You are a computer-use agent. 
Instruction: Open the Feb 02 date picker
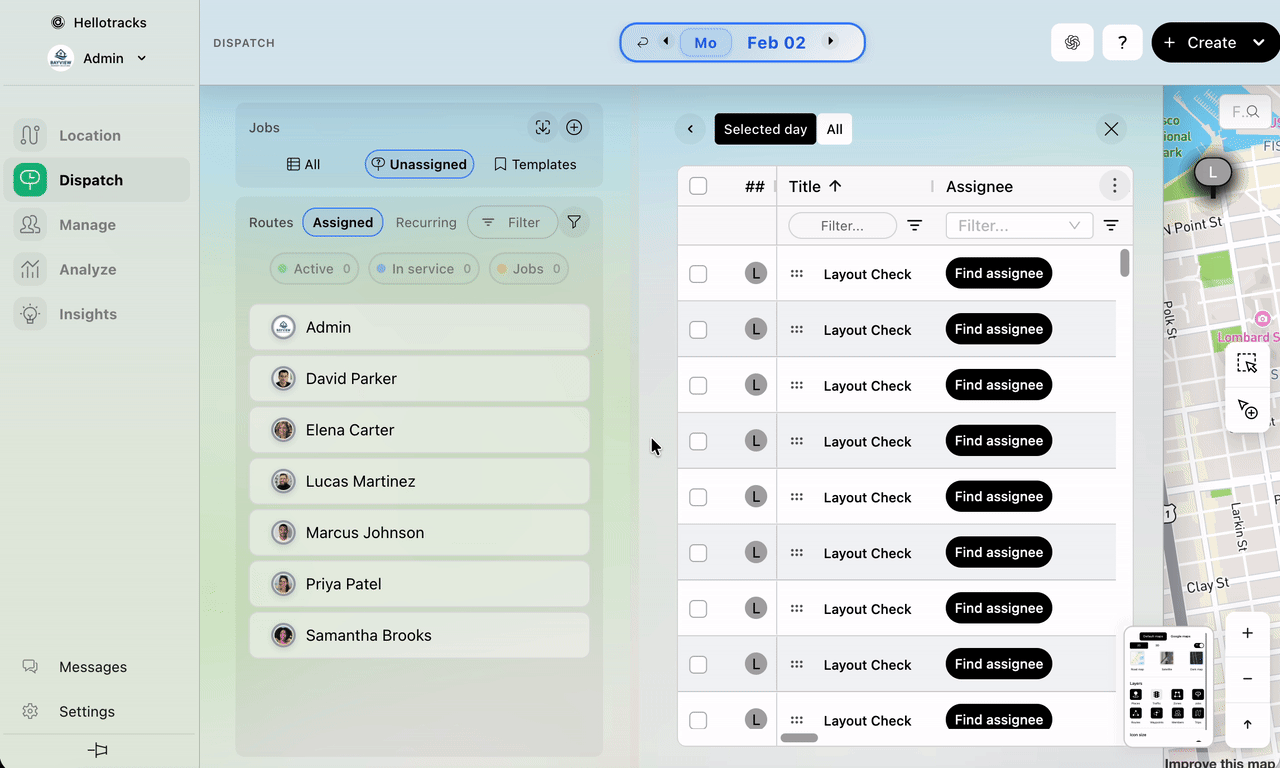pyautogui.click(x=776, y=42)
